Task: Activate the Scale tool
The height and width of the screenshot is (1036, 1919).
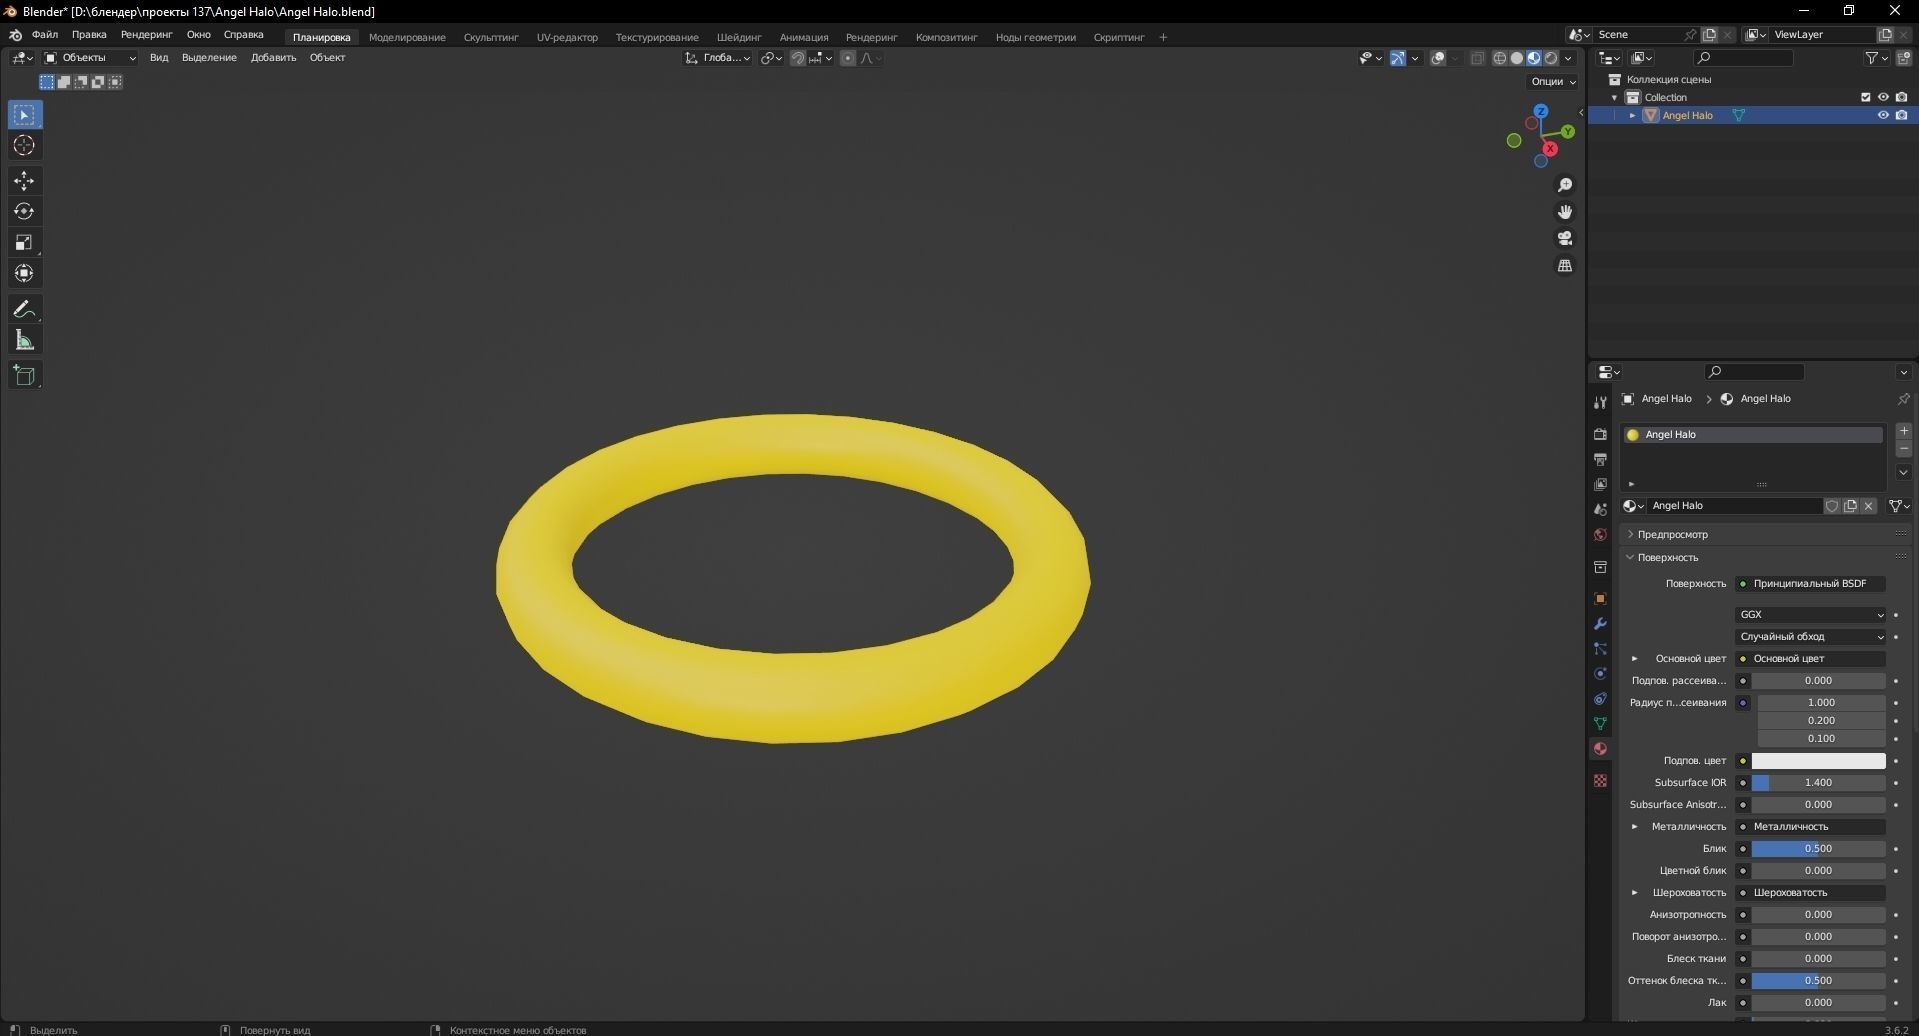Action: coord(24,243)
